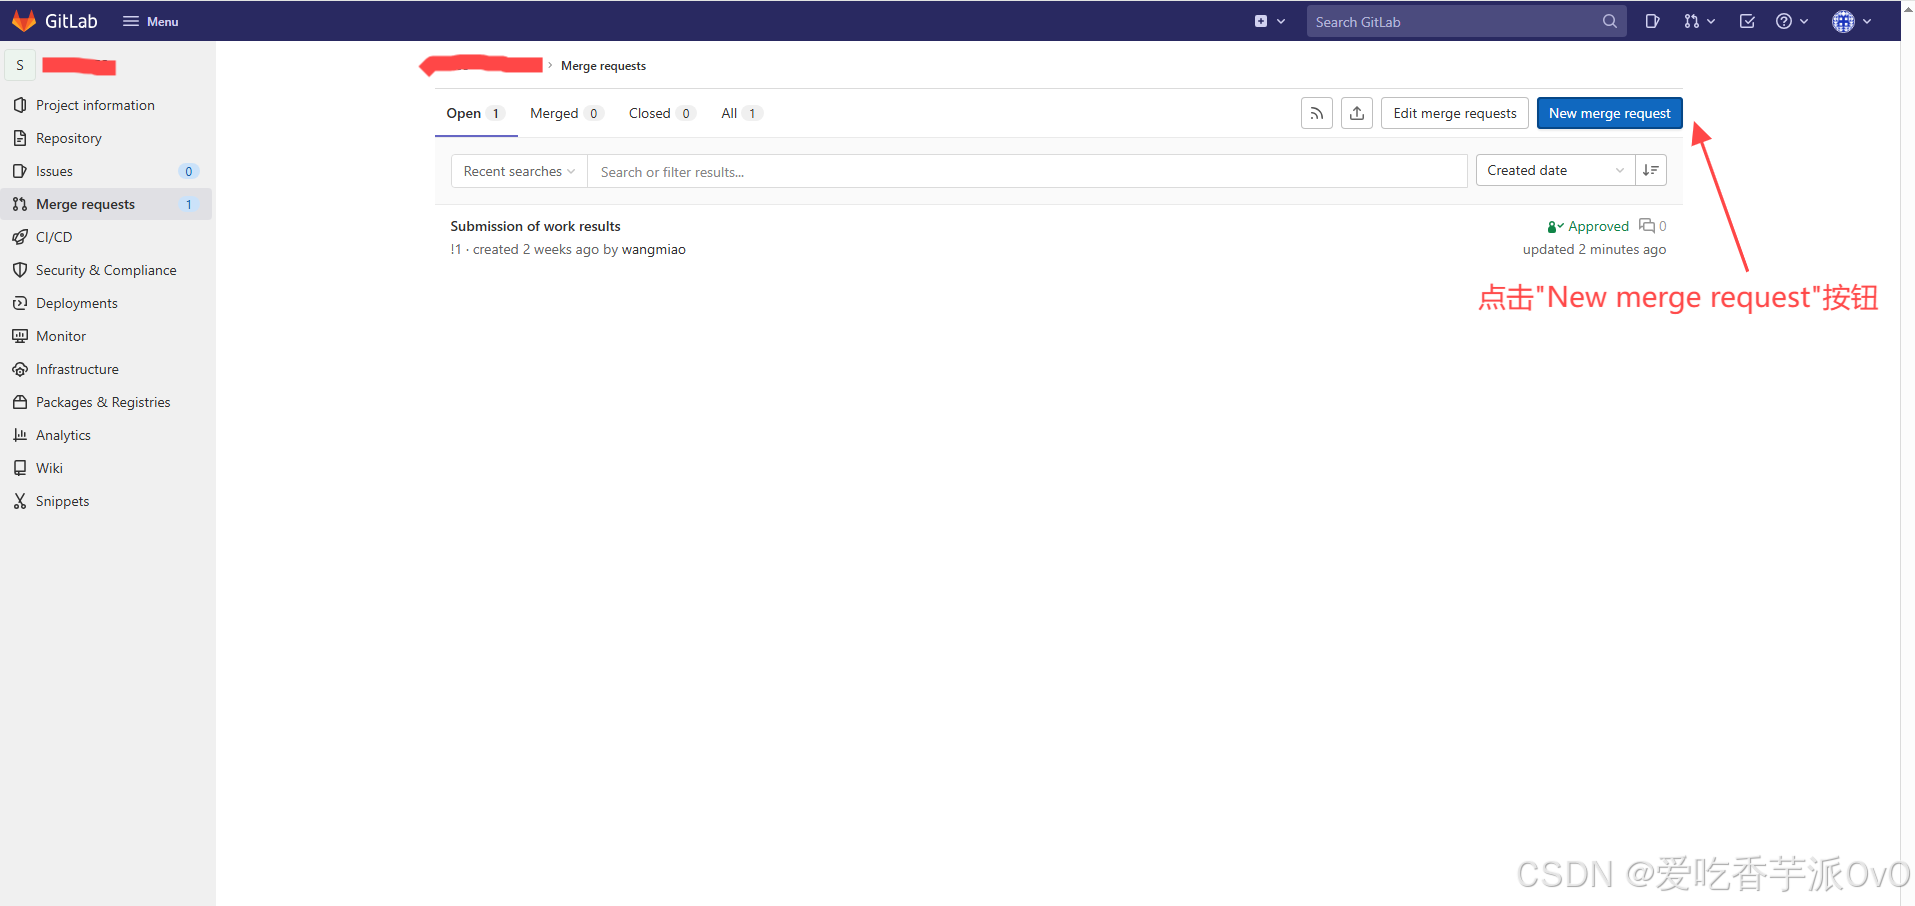The height and width of the screenshot is (906, 1915).
Task: Open the hamburger Menu in top bar
Action: 150,21
